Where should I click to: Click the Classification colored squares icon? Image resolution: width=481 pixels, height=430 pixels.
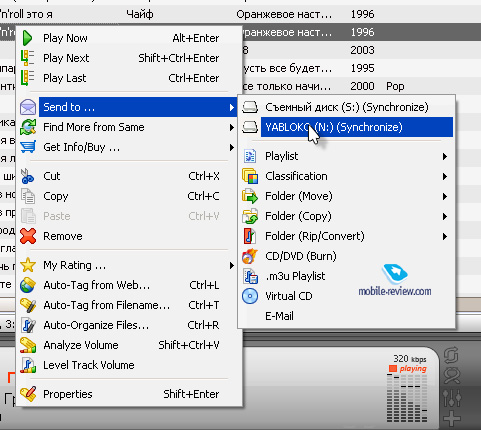tap(250, 176)
